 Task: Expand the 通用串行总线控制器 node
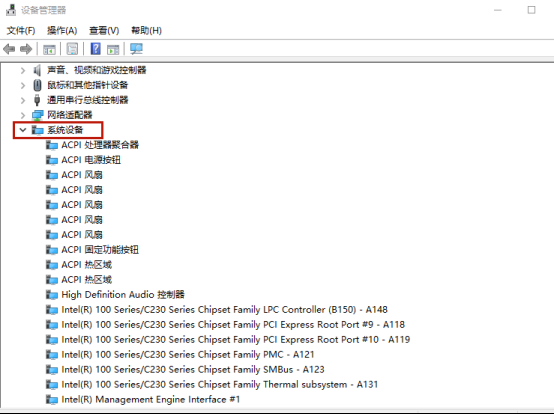pos(23,100)
